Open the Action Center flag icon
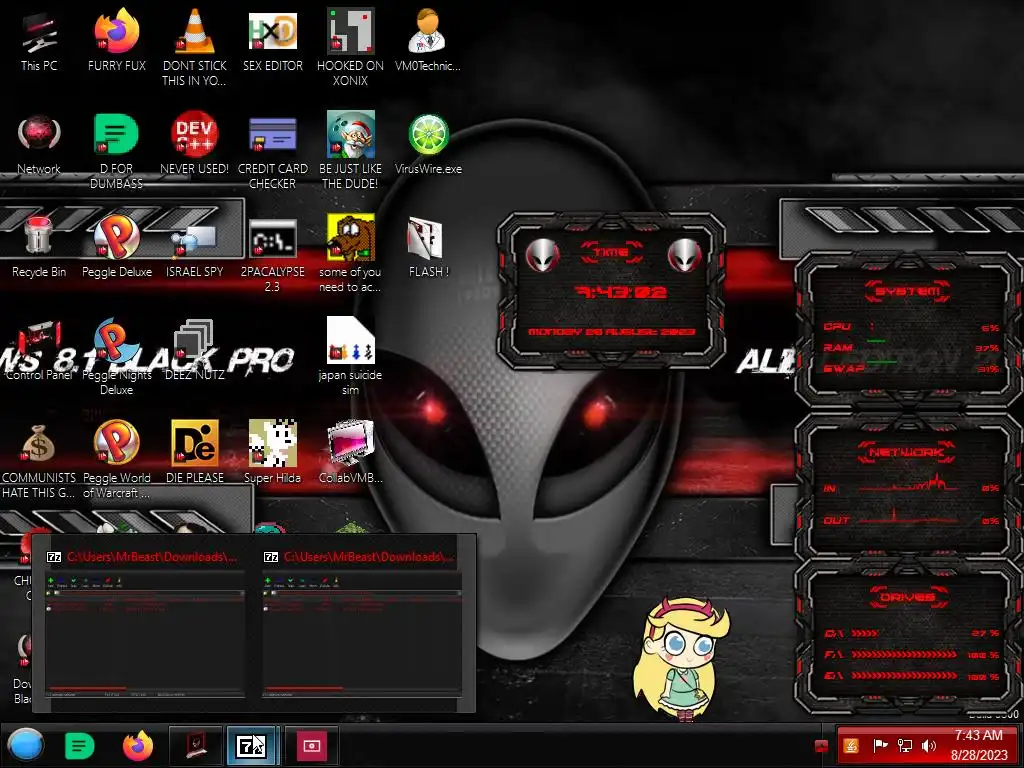This screenshot has width=1024, height=768. coord(880,746)
